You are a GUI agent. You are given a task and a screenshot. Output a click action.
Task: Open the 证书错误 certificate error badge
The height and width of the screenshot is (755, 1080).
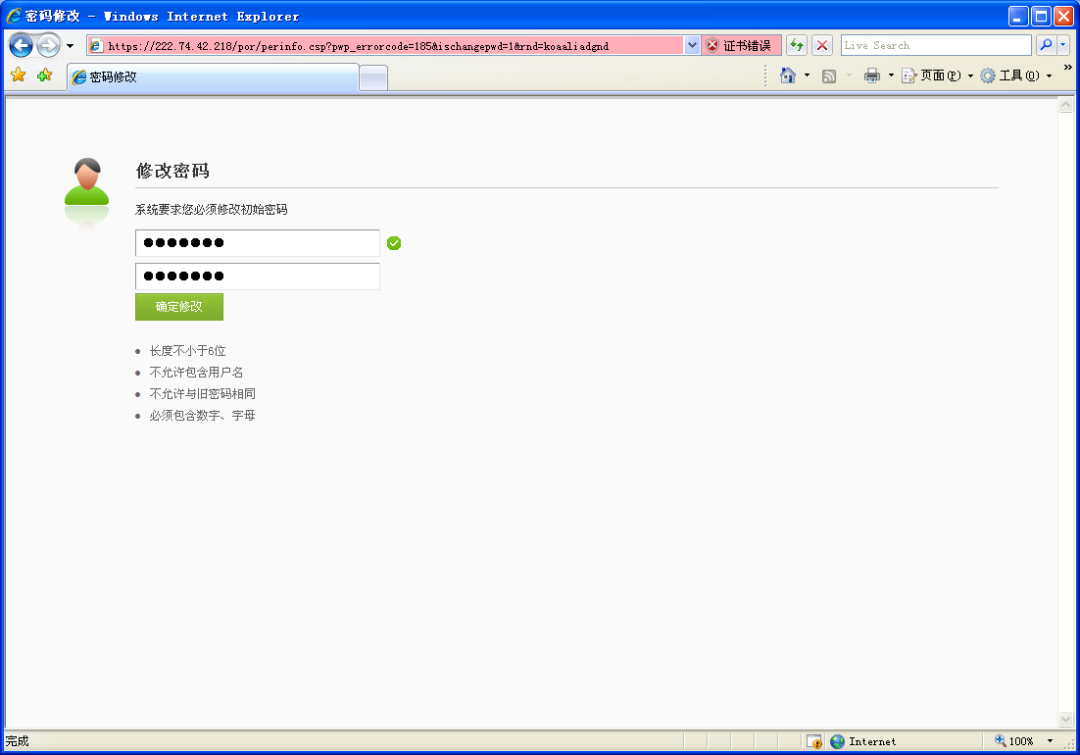[x=741, y=45]
